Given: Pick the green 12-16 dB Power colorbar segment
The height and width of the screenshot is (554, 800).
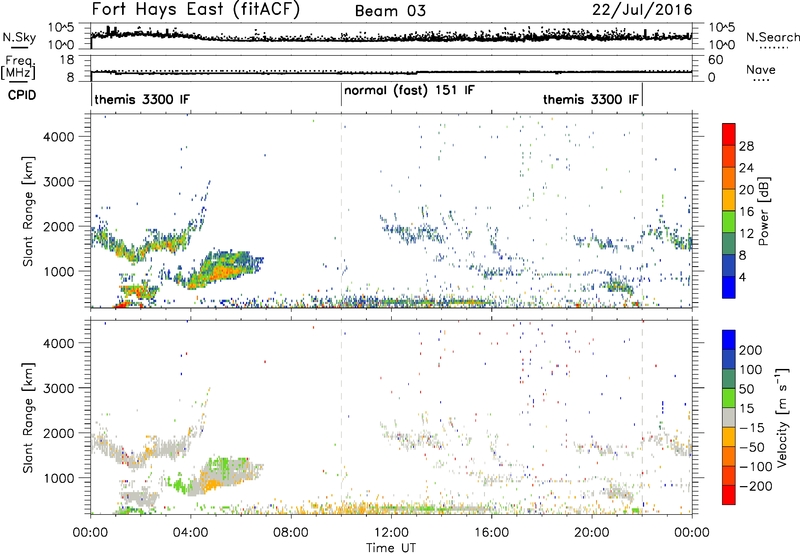Looking at the screenshot, I should point(729,222).
